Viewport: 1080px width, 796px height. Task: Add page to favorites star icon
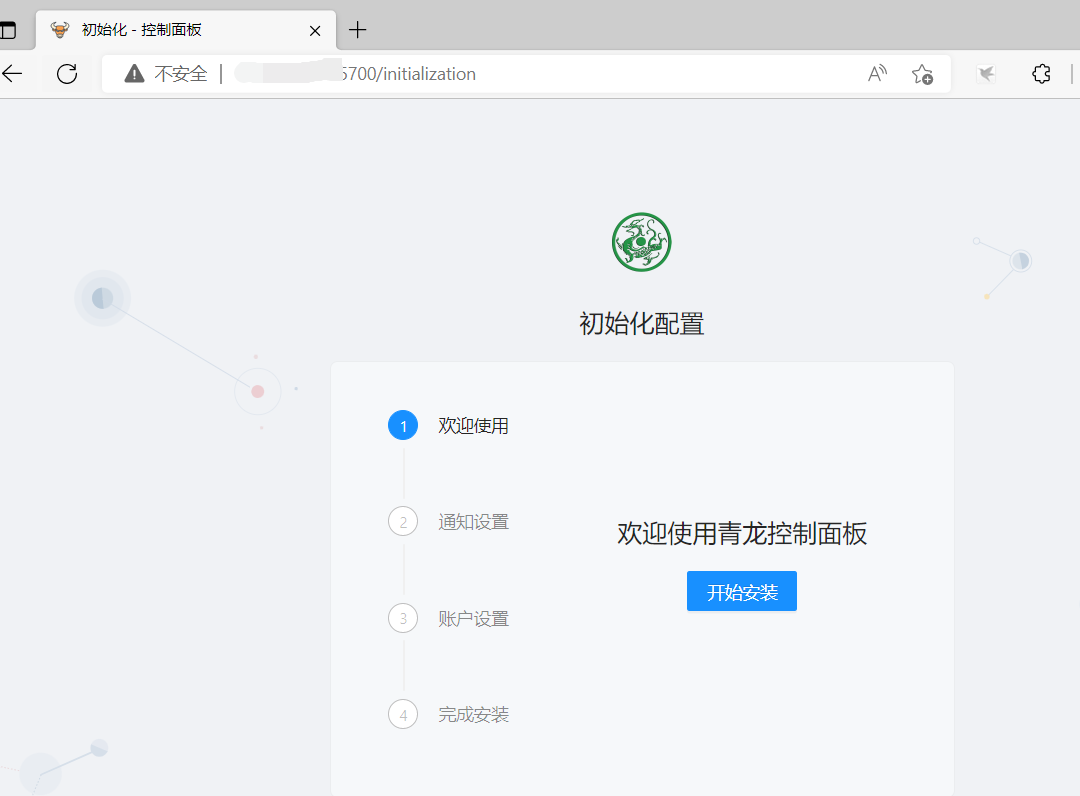pos(922,74)
